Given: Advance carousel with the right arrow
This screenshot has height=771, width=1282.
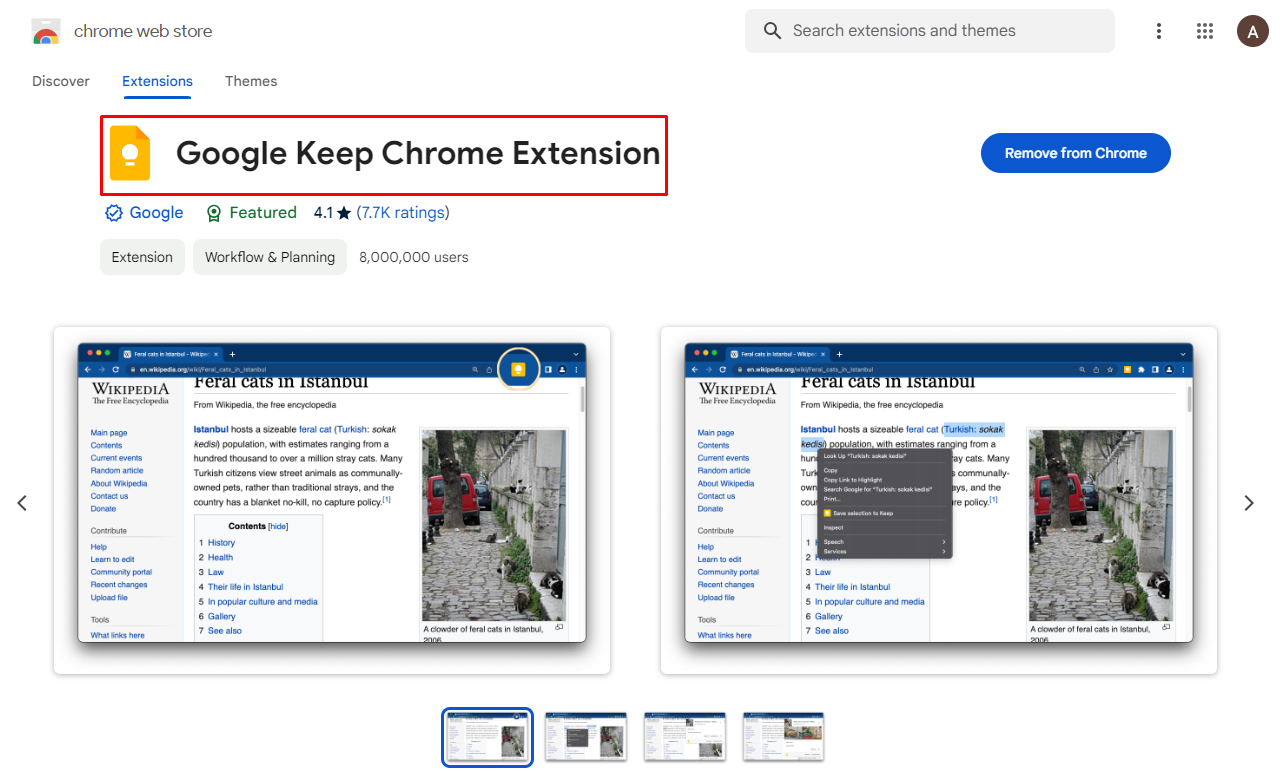Looking at the screenshot, I should coord(1249,502).
